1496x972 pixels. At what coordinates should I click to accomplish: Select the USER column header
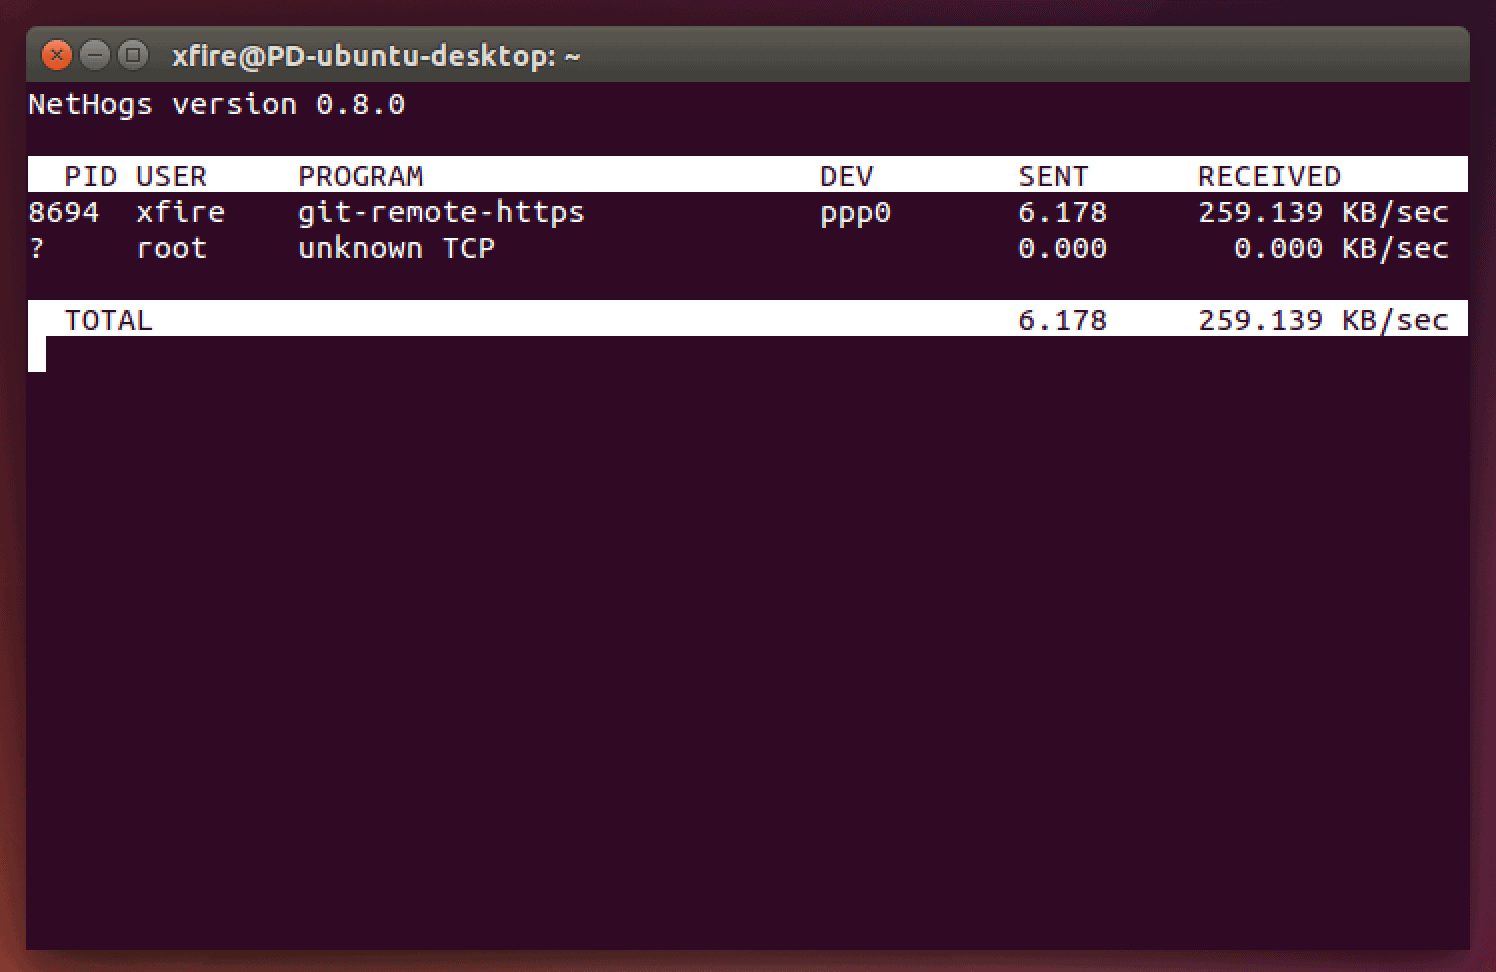pyautogui.click(x=171, y=177)
